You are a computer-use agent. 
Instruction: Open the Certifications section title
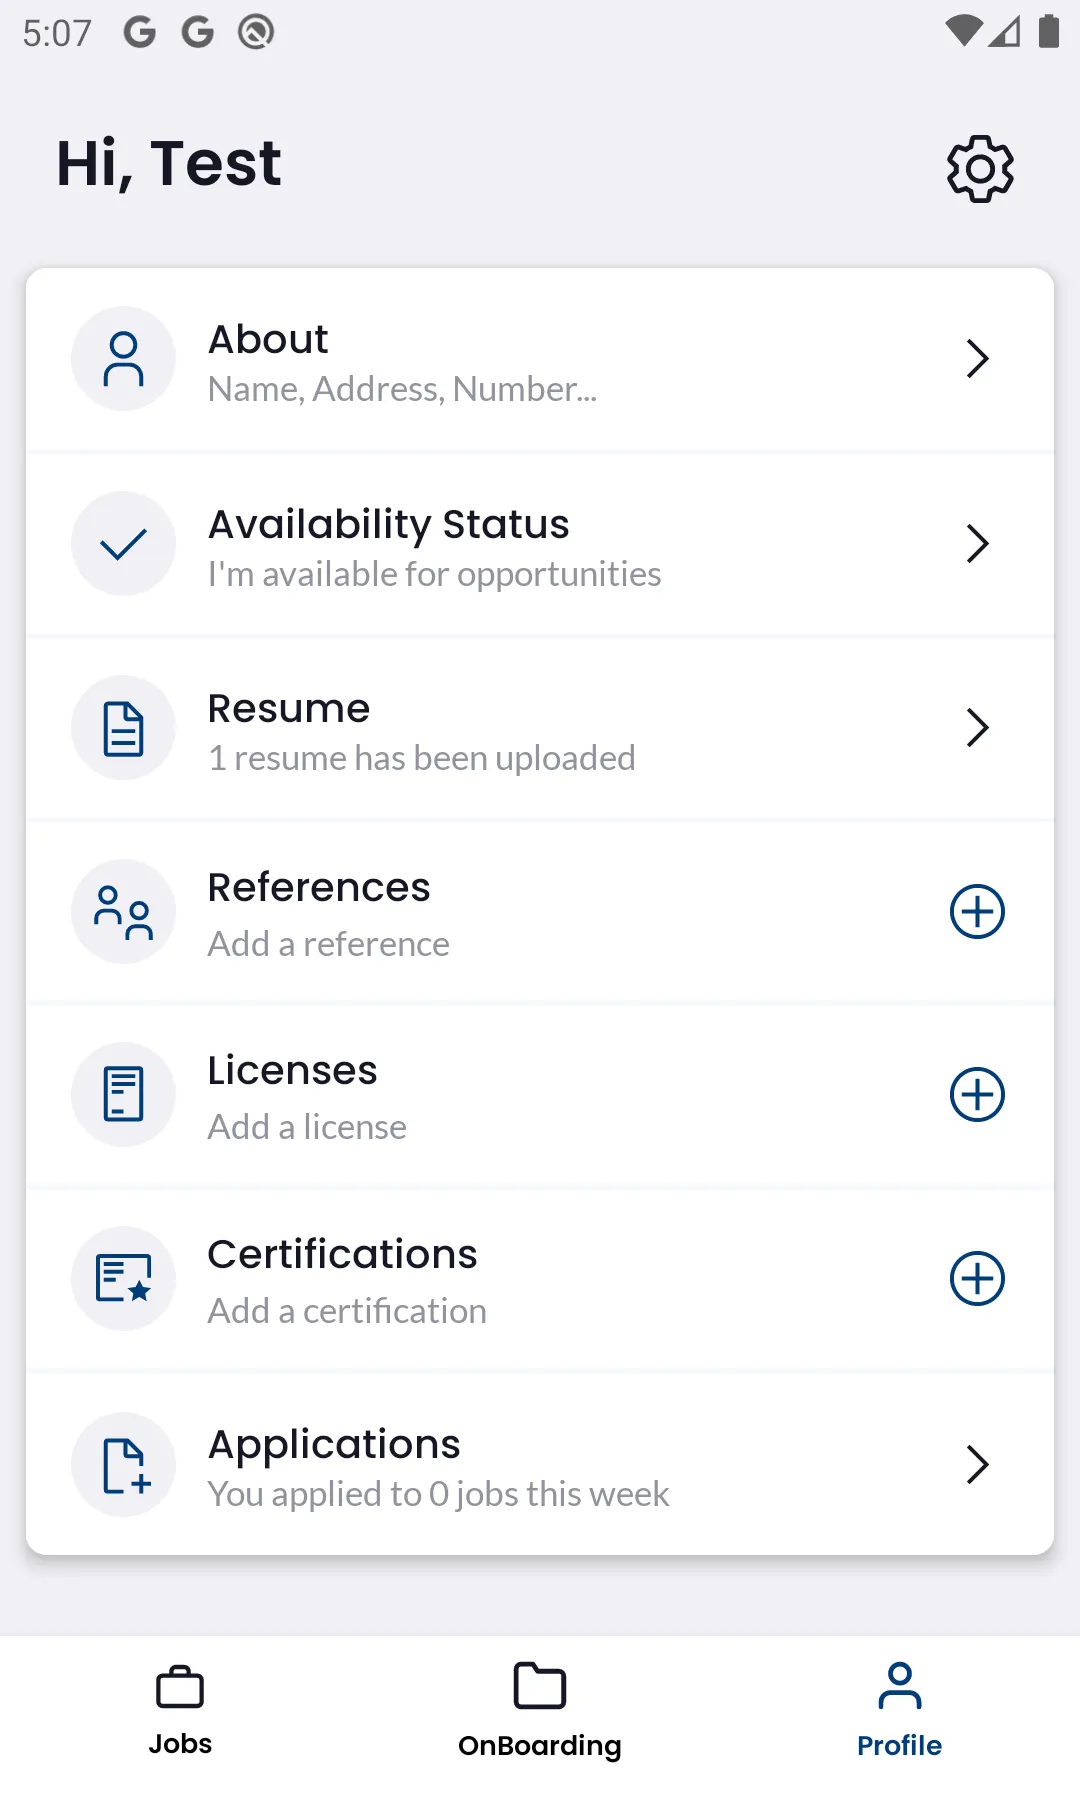click(x=342, y=1255)
